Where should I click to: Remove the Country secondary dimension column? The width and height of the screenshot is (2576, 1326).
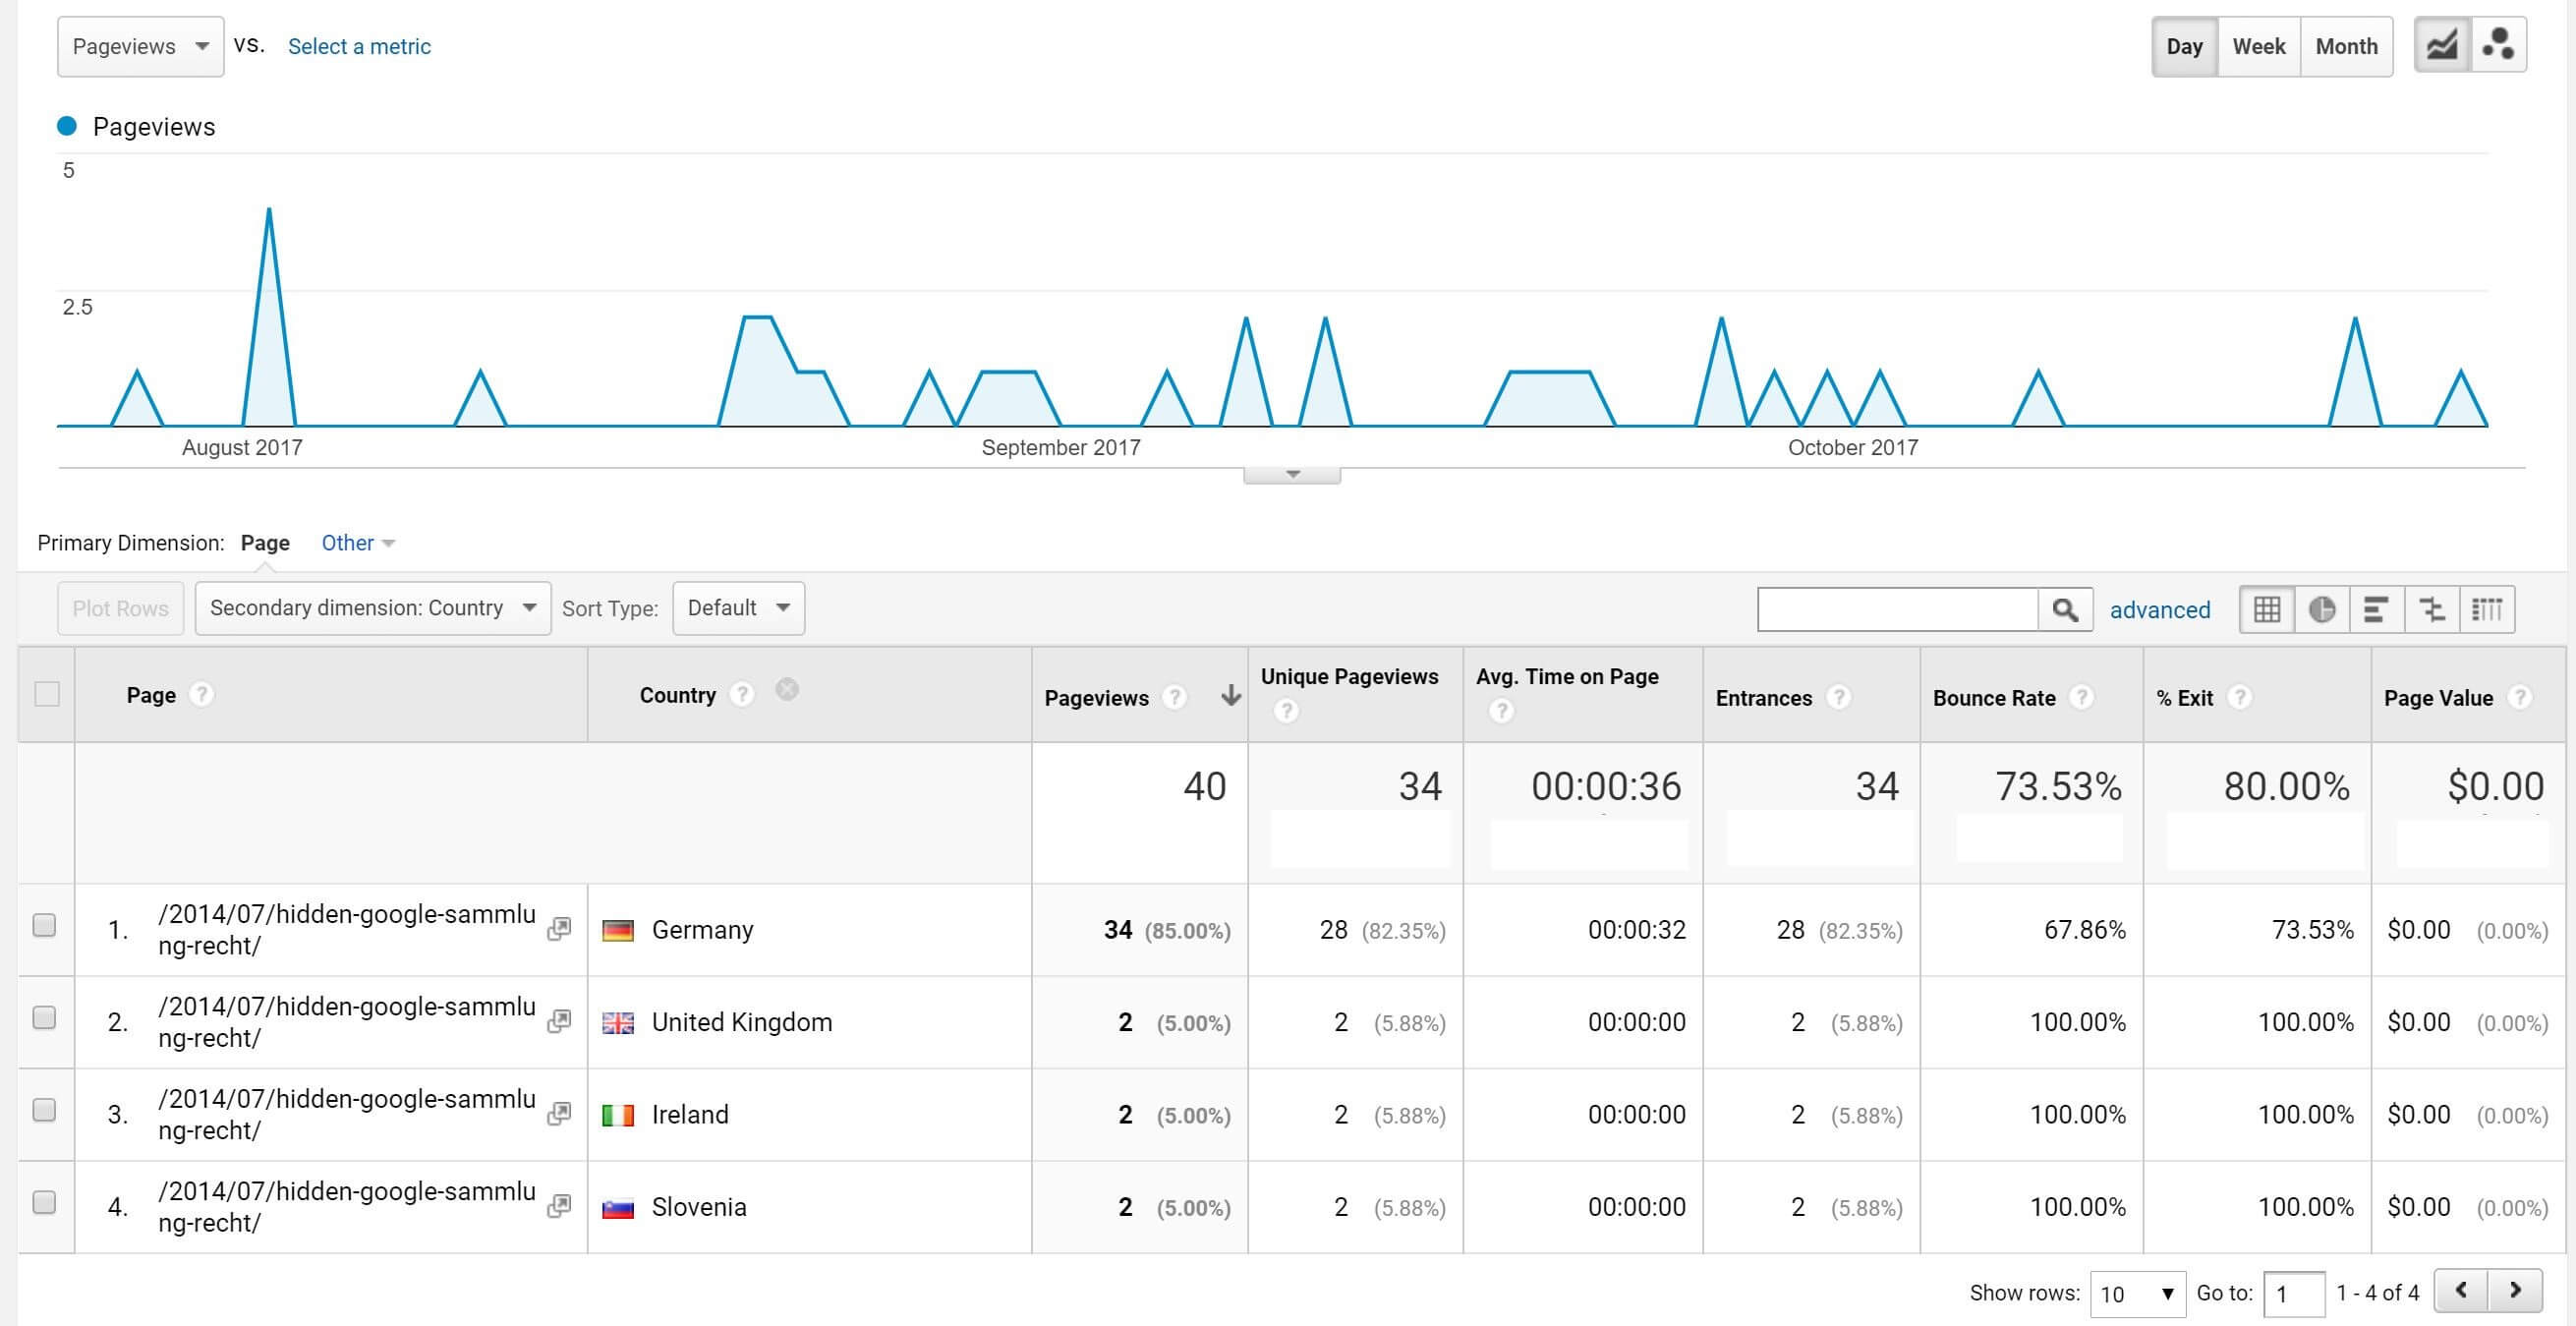click(x=787, y=690)
